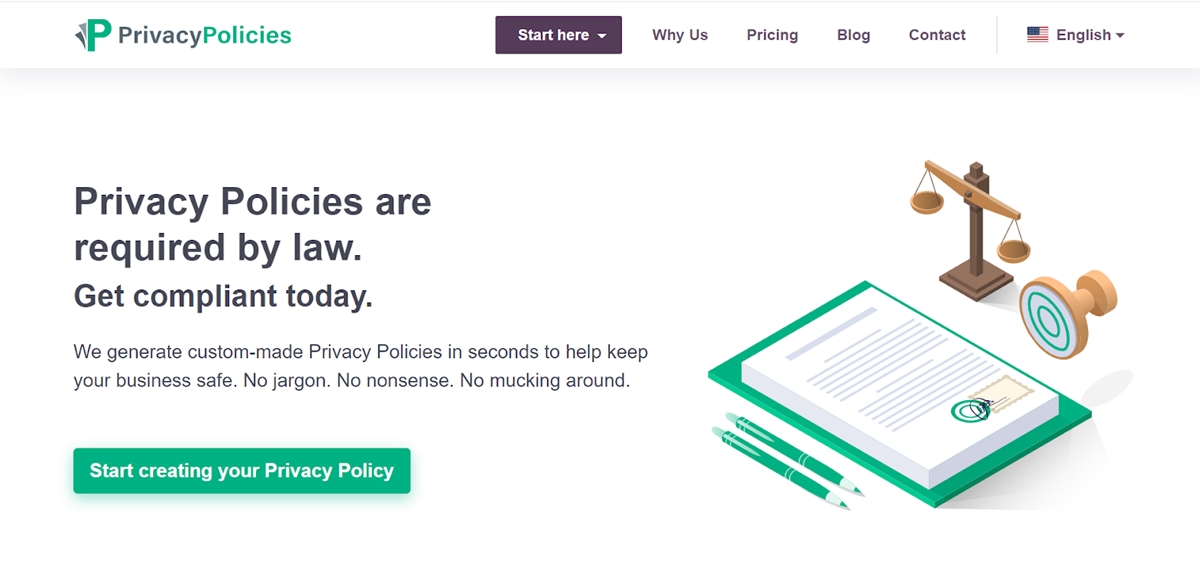The image size is (1200, 578).
Task: Click the 'Get compliant today.' subheading
Action: [223, 296]
